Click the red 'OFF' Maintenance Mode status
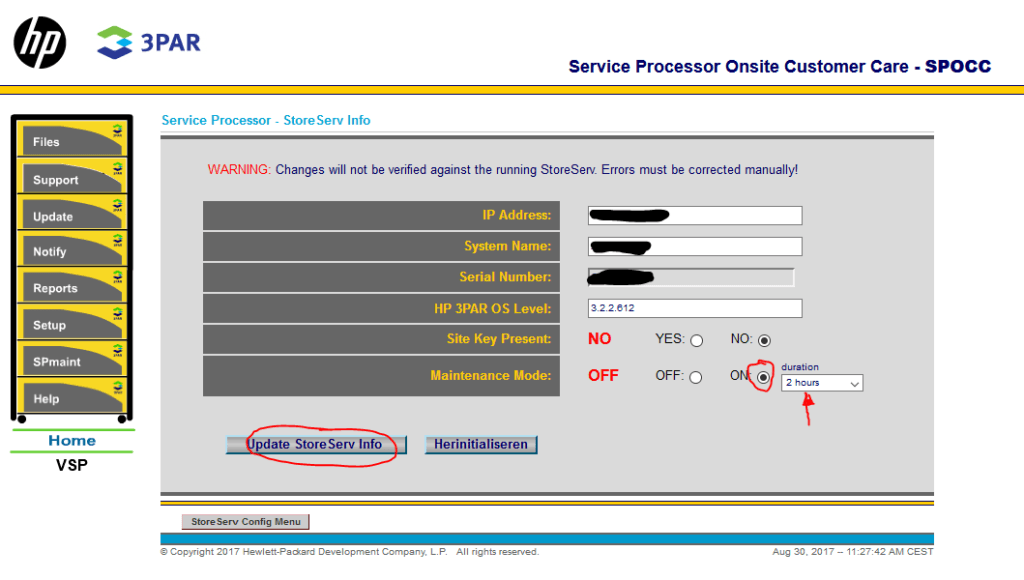 603,376
